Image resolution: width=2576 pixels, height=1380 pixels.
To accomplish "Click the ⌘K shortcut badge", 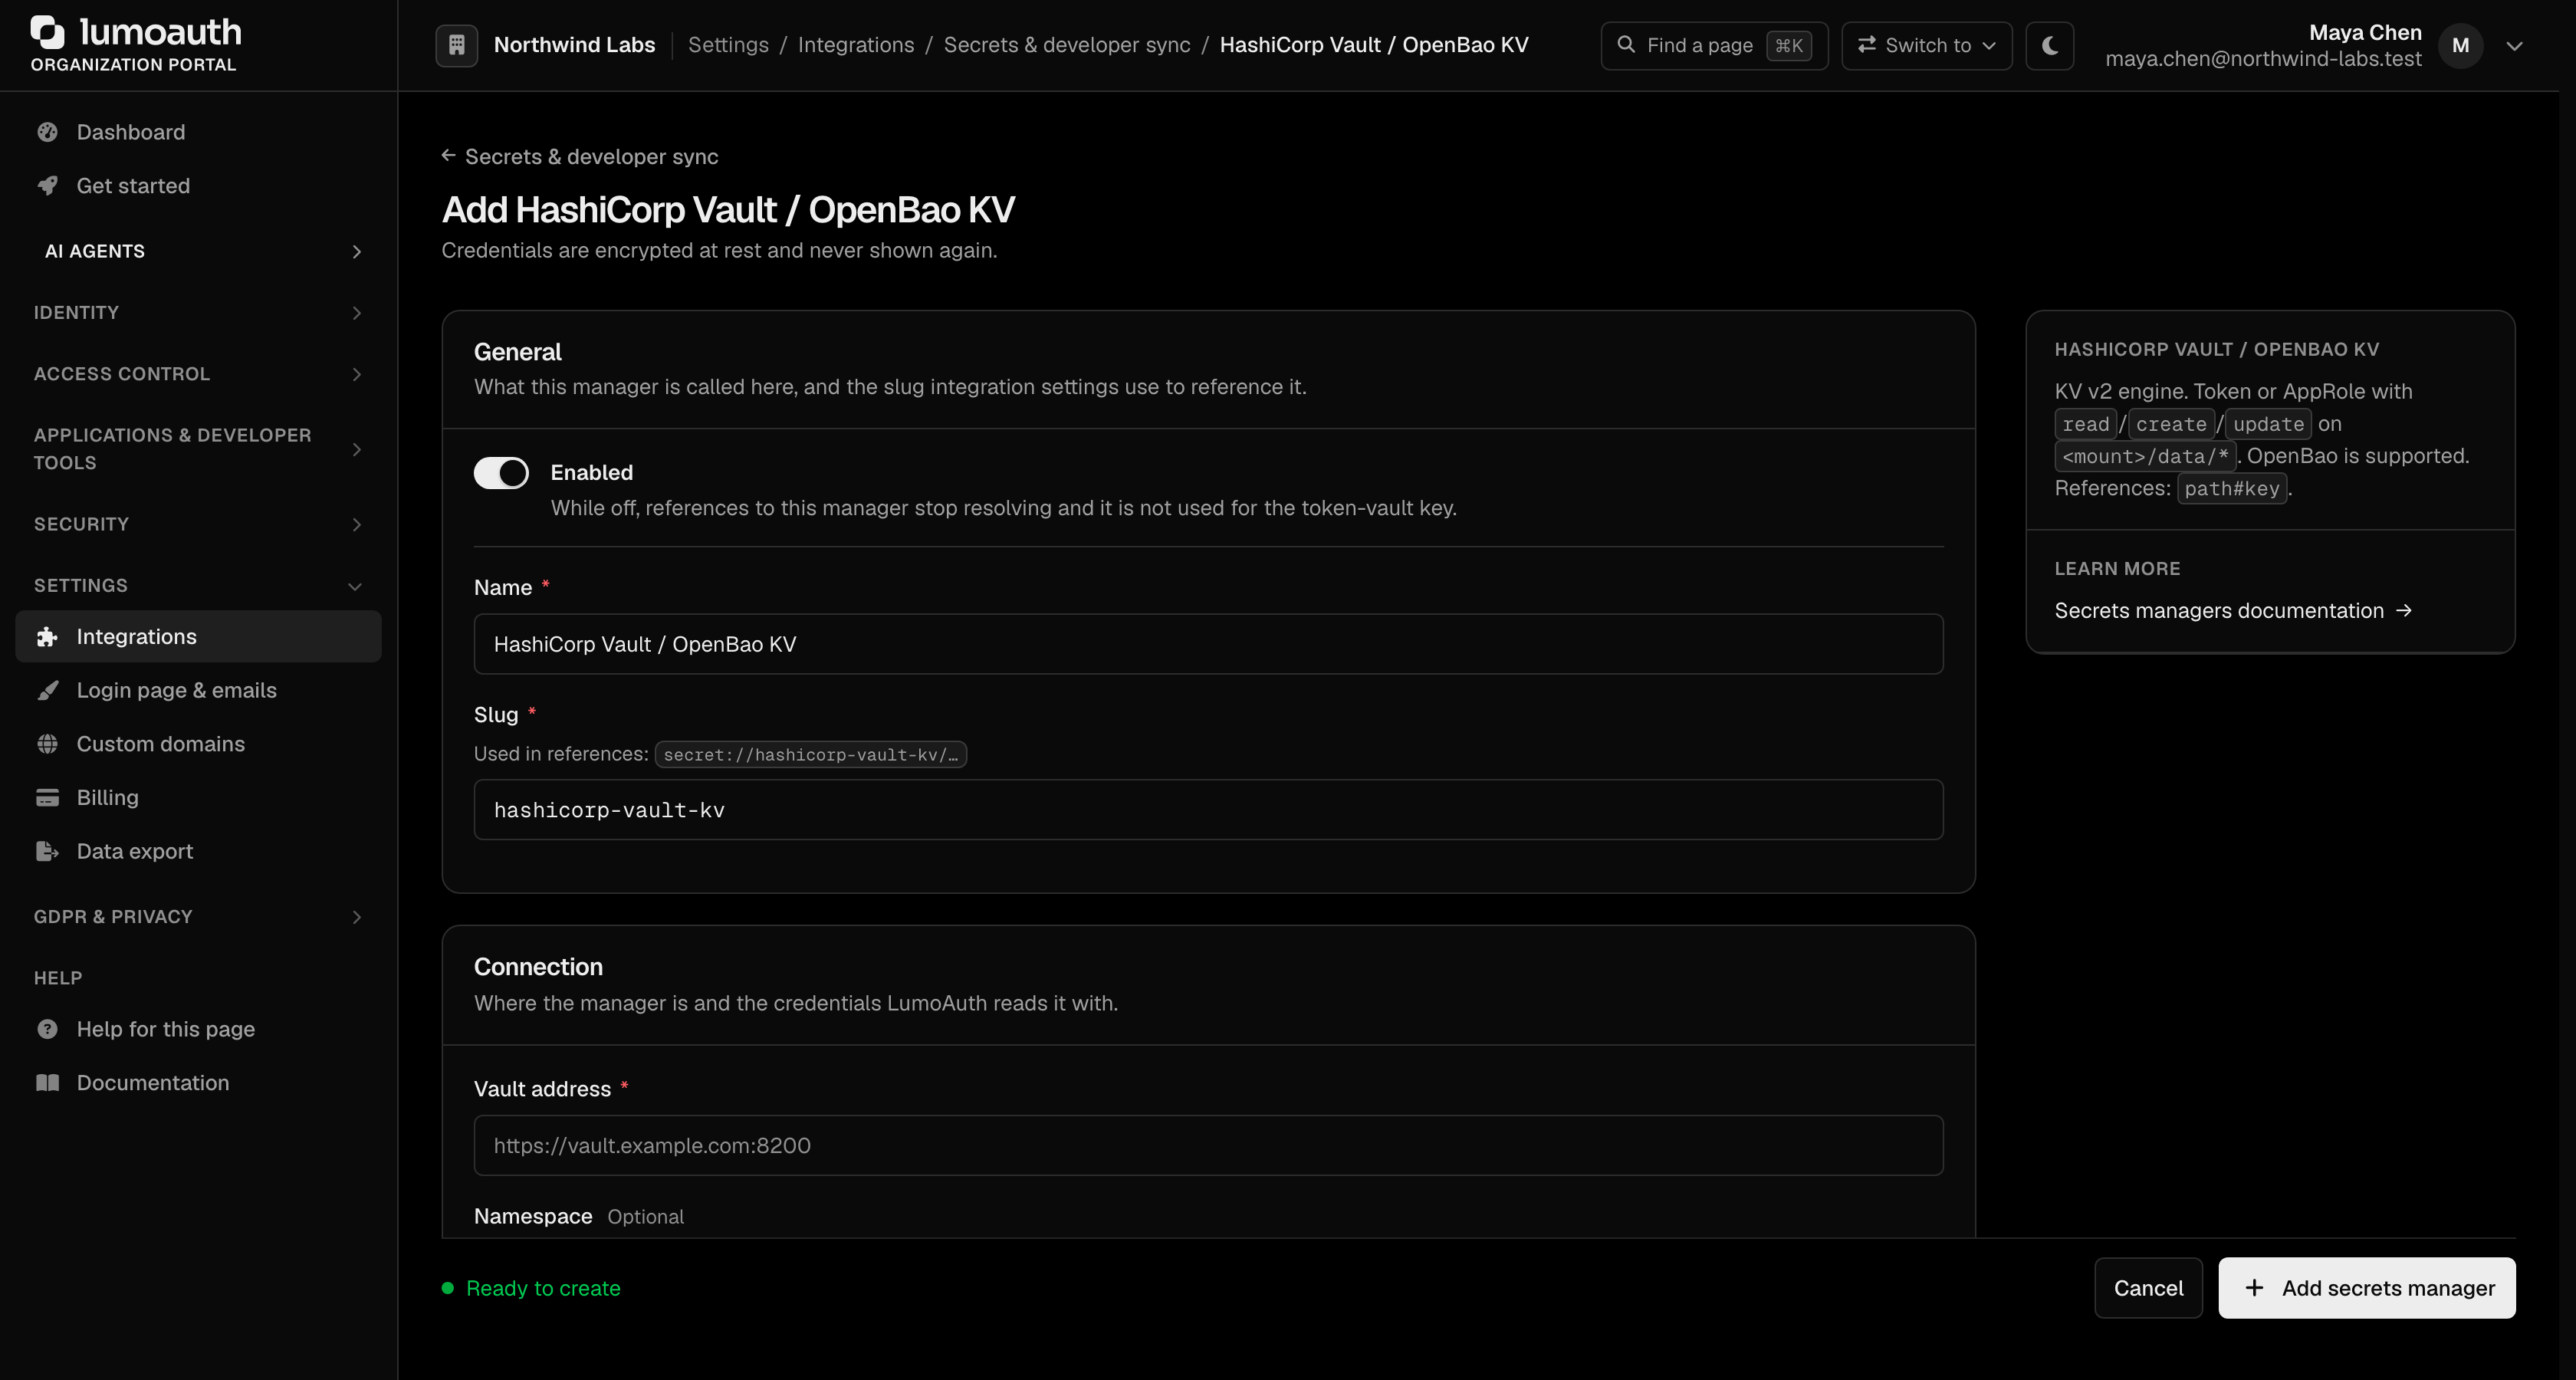I will click(1789, 46).
